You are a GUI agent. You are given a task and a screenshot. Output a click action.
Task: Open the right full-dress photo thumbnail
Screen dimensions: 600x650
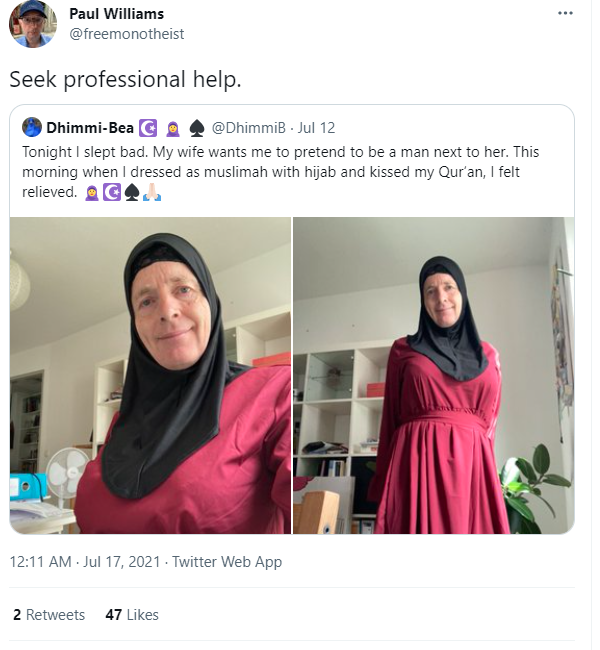434,375
